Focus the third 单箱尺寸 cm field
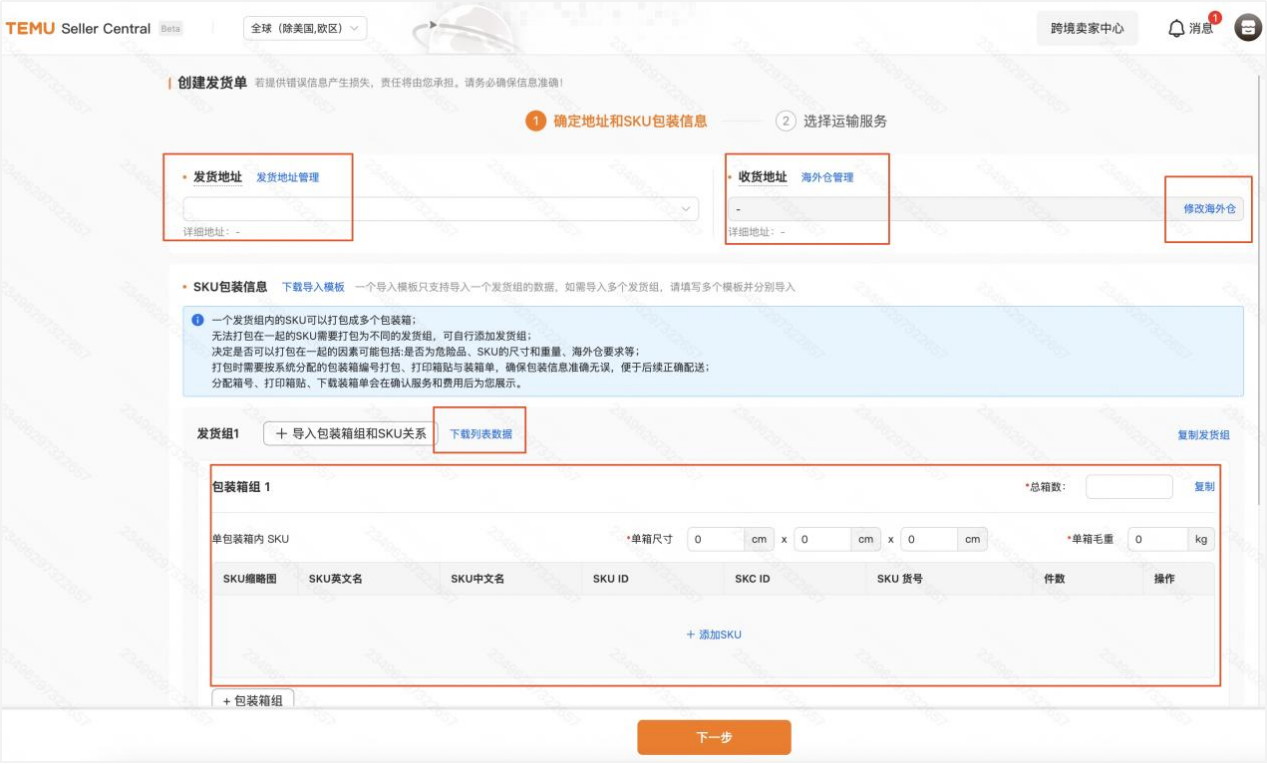The height and width of the screenshot is (764, 1267). pos(929,539)
